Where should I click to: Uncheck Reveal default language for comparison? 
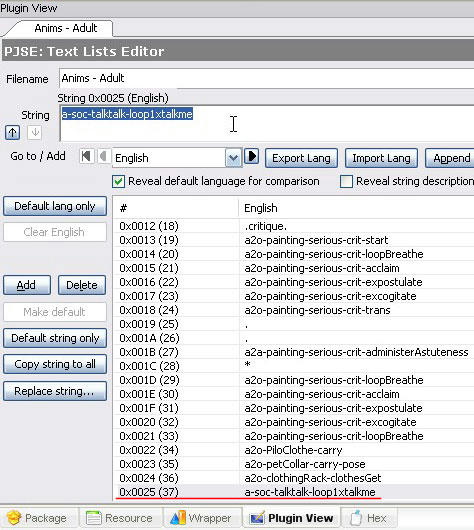coord(118,182)
